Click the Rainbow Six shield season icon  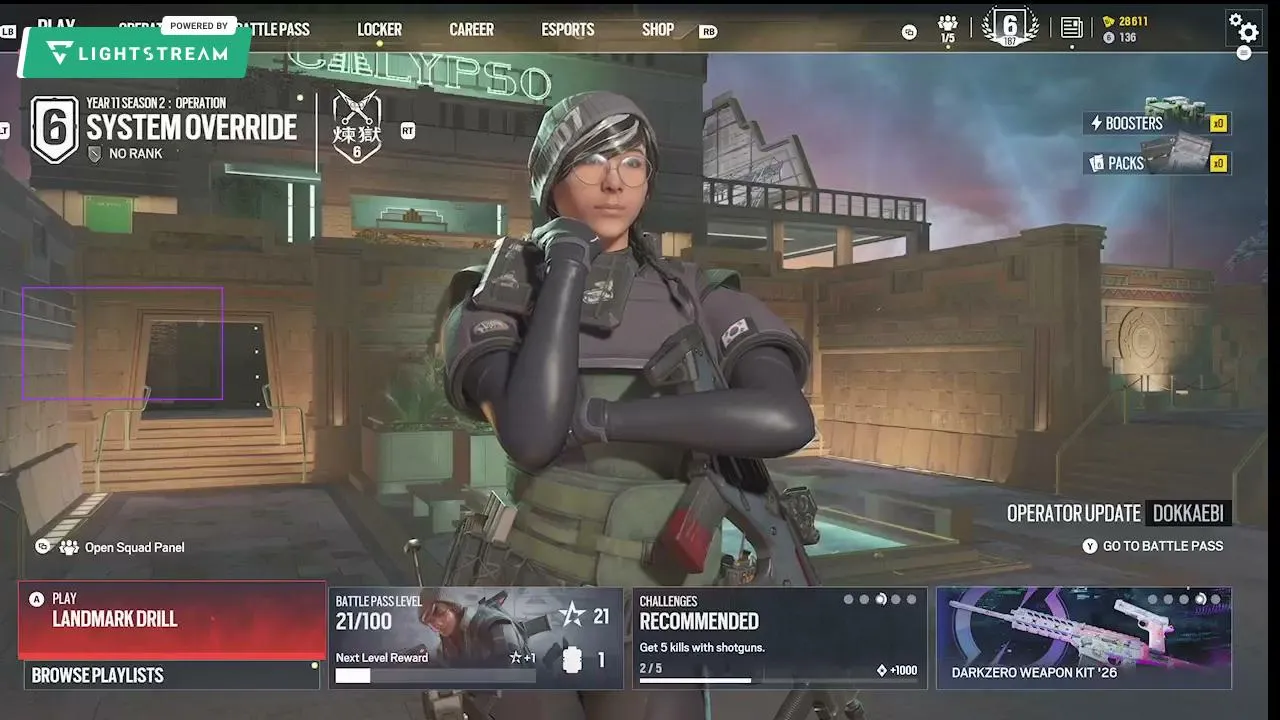click(54, 129)
